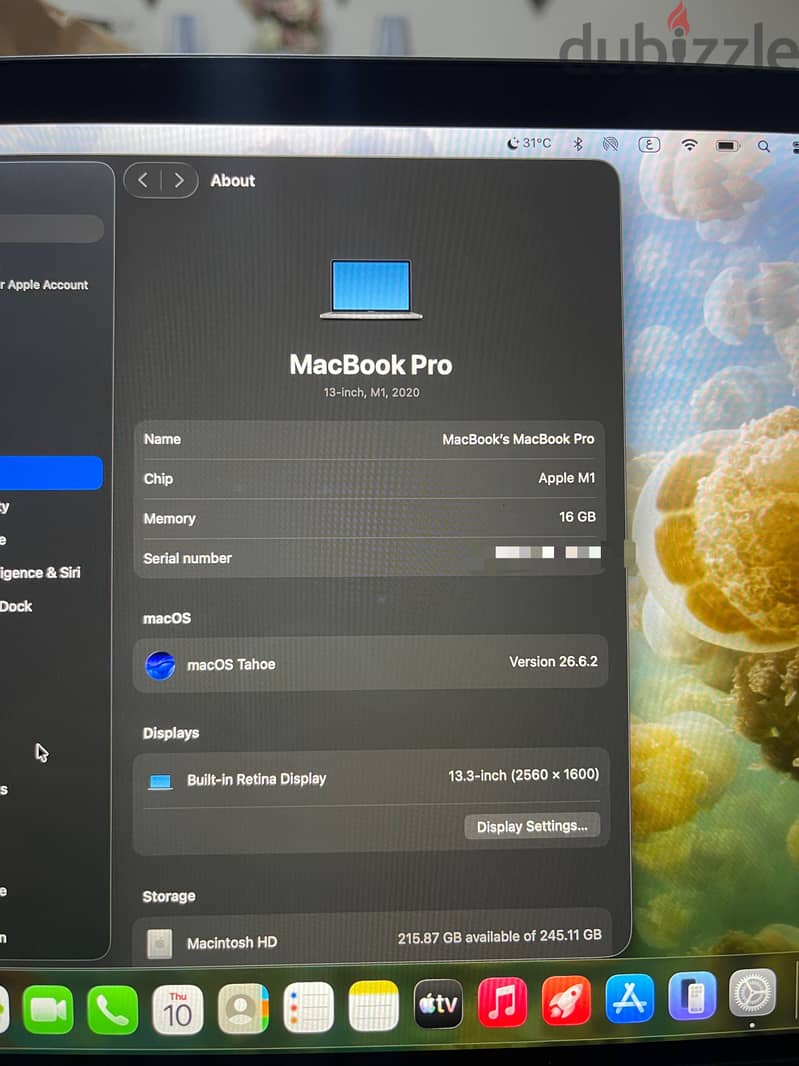Select the Apple Account sidebar entry
The image size is (799, 1066).
tap(45, 285)
